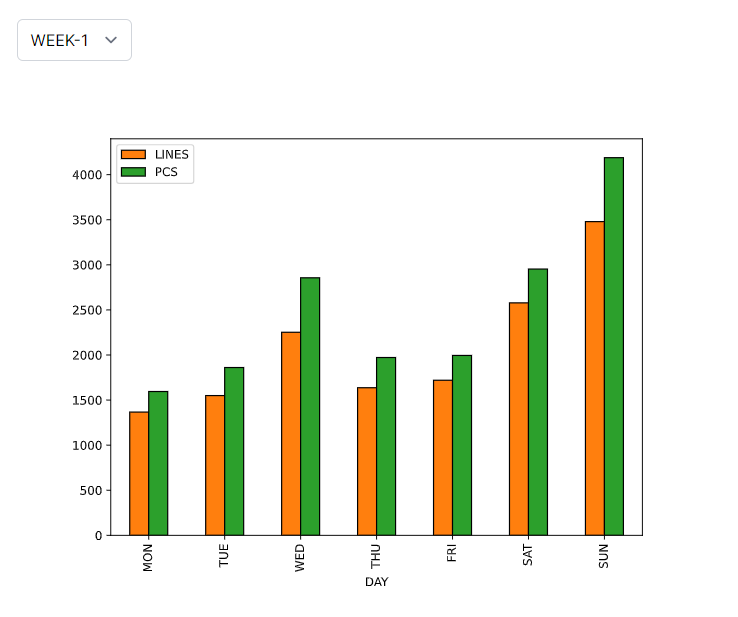Select the green PCS bar for WED
Image resolution: width=738 pixels, height=617 pixels.
(x=310, y=406)
